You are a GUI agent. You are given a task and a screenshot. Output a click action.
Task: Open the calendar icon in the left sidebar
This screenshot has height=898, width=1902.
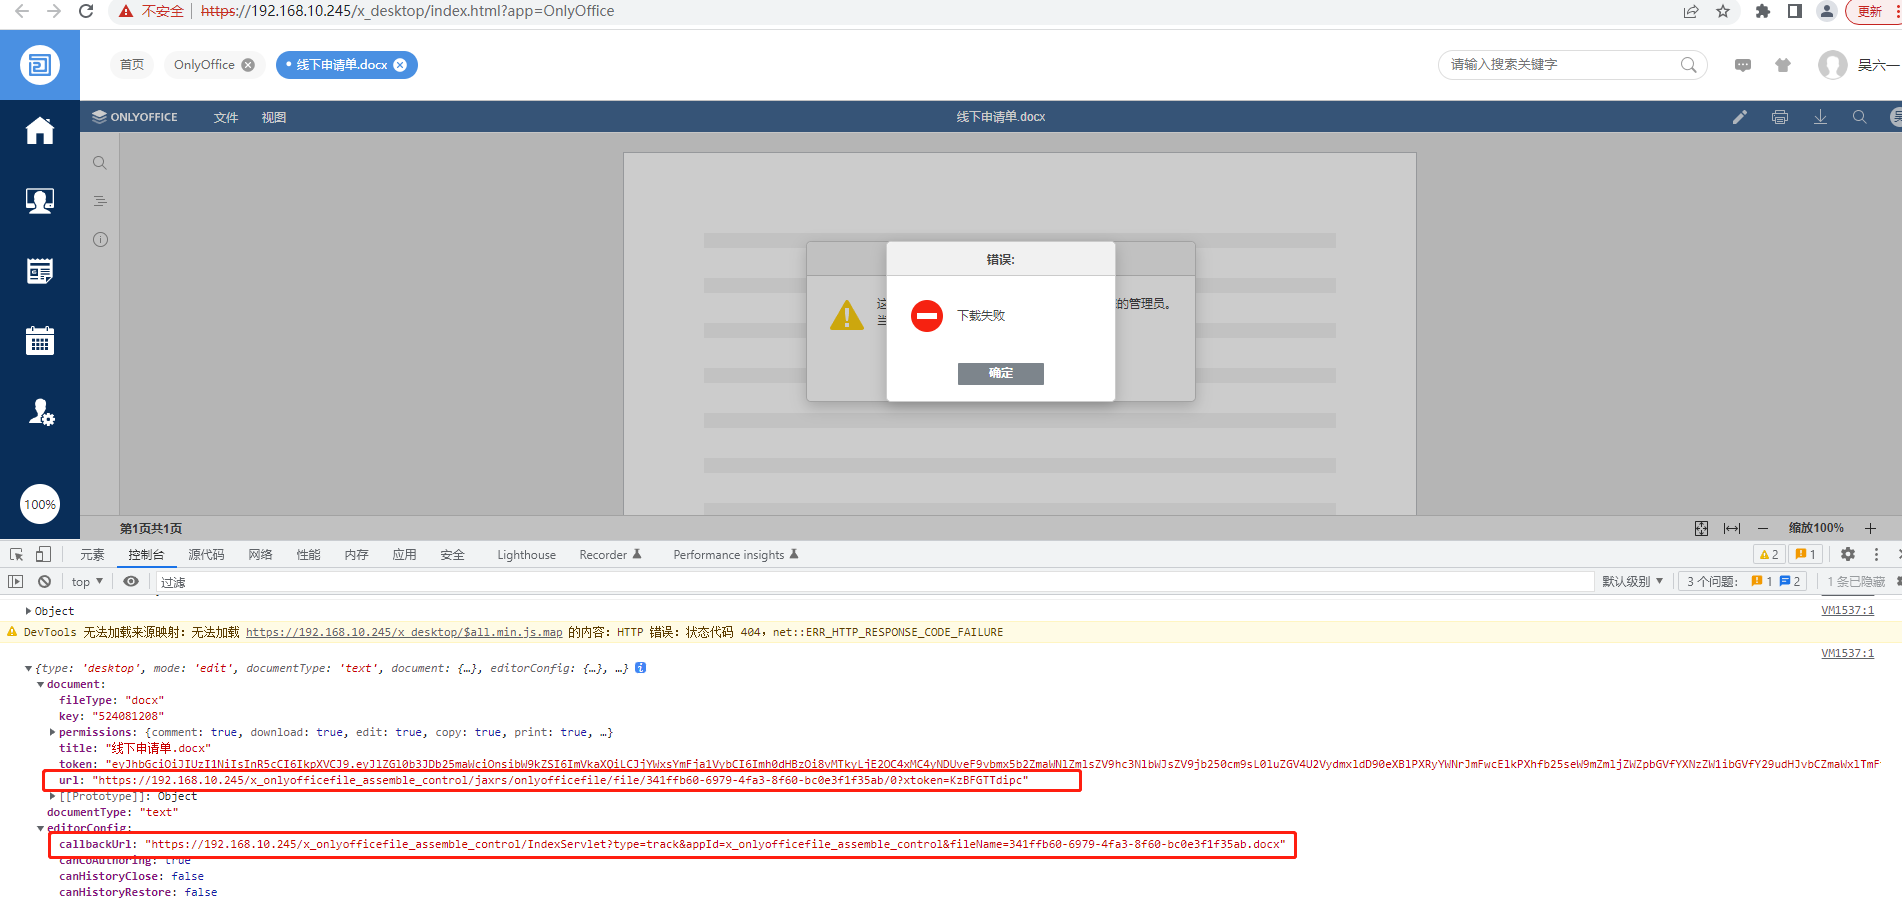pyautogui.click(x=40, y=341)
